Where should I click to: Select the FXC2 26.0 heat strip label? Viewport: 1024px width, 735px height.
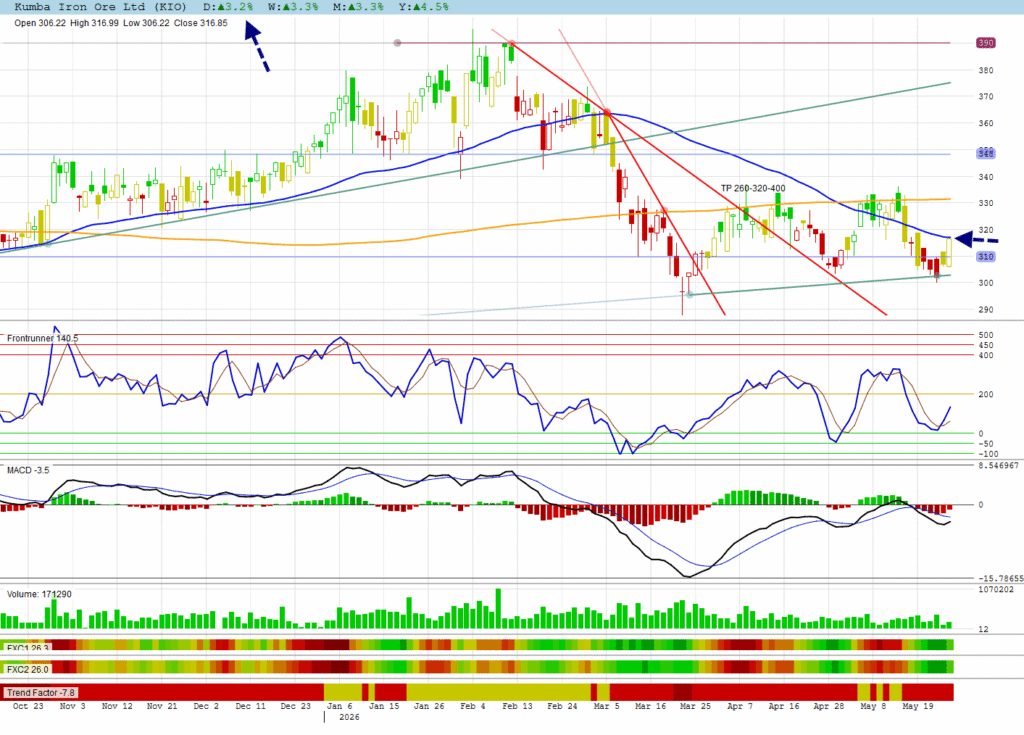[27, 669]
